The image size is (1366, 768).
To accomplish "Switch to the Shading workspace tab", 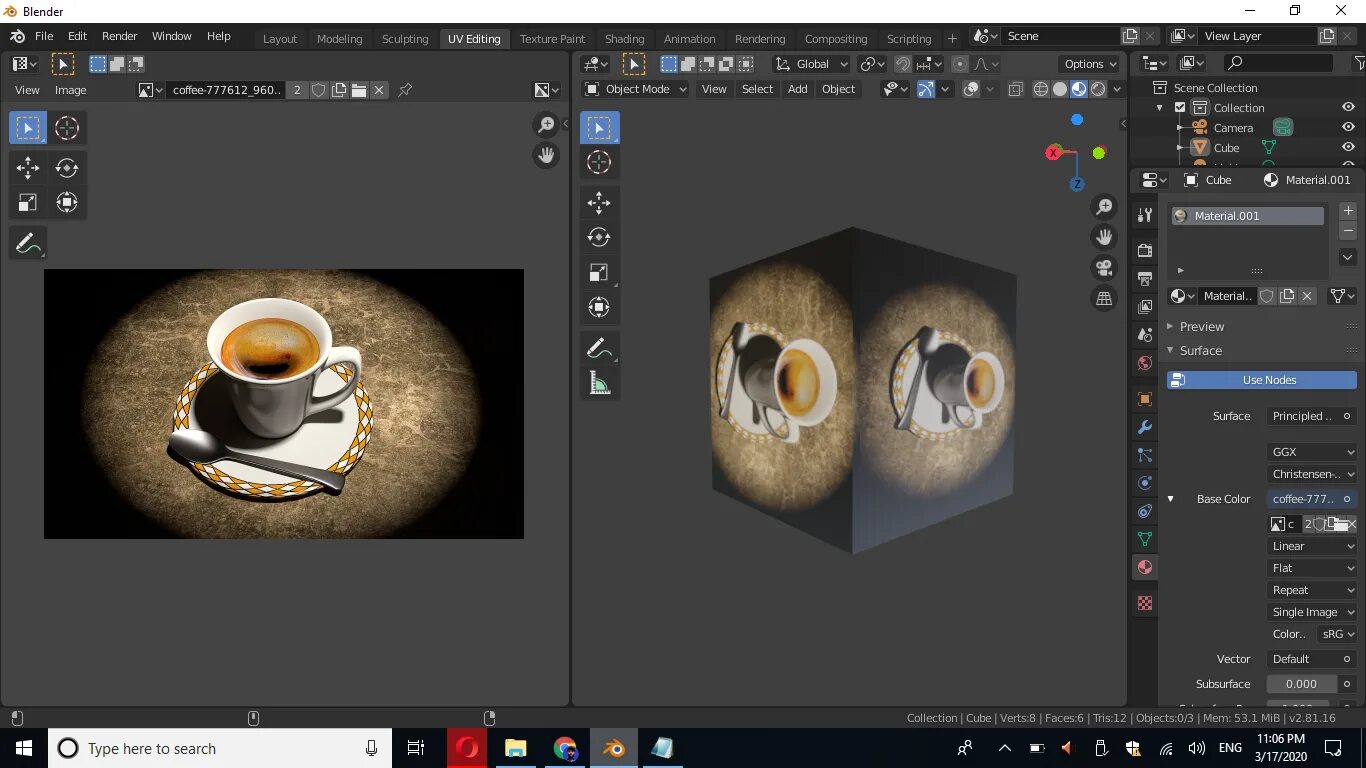I will click(x=624, y=38).
